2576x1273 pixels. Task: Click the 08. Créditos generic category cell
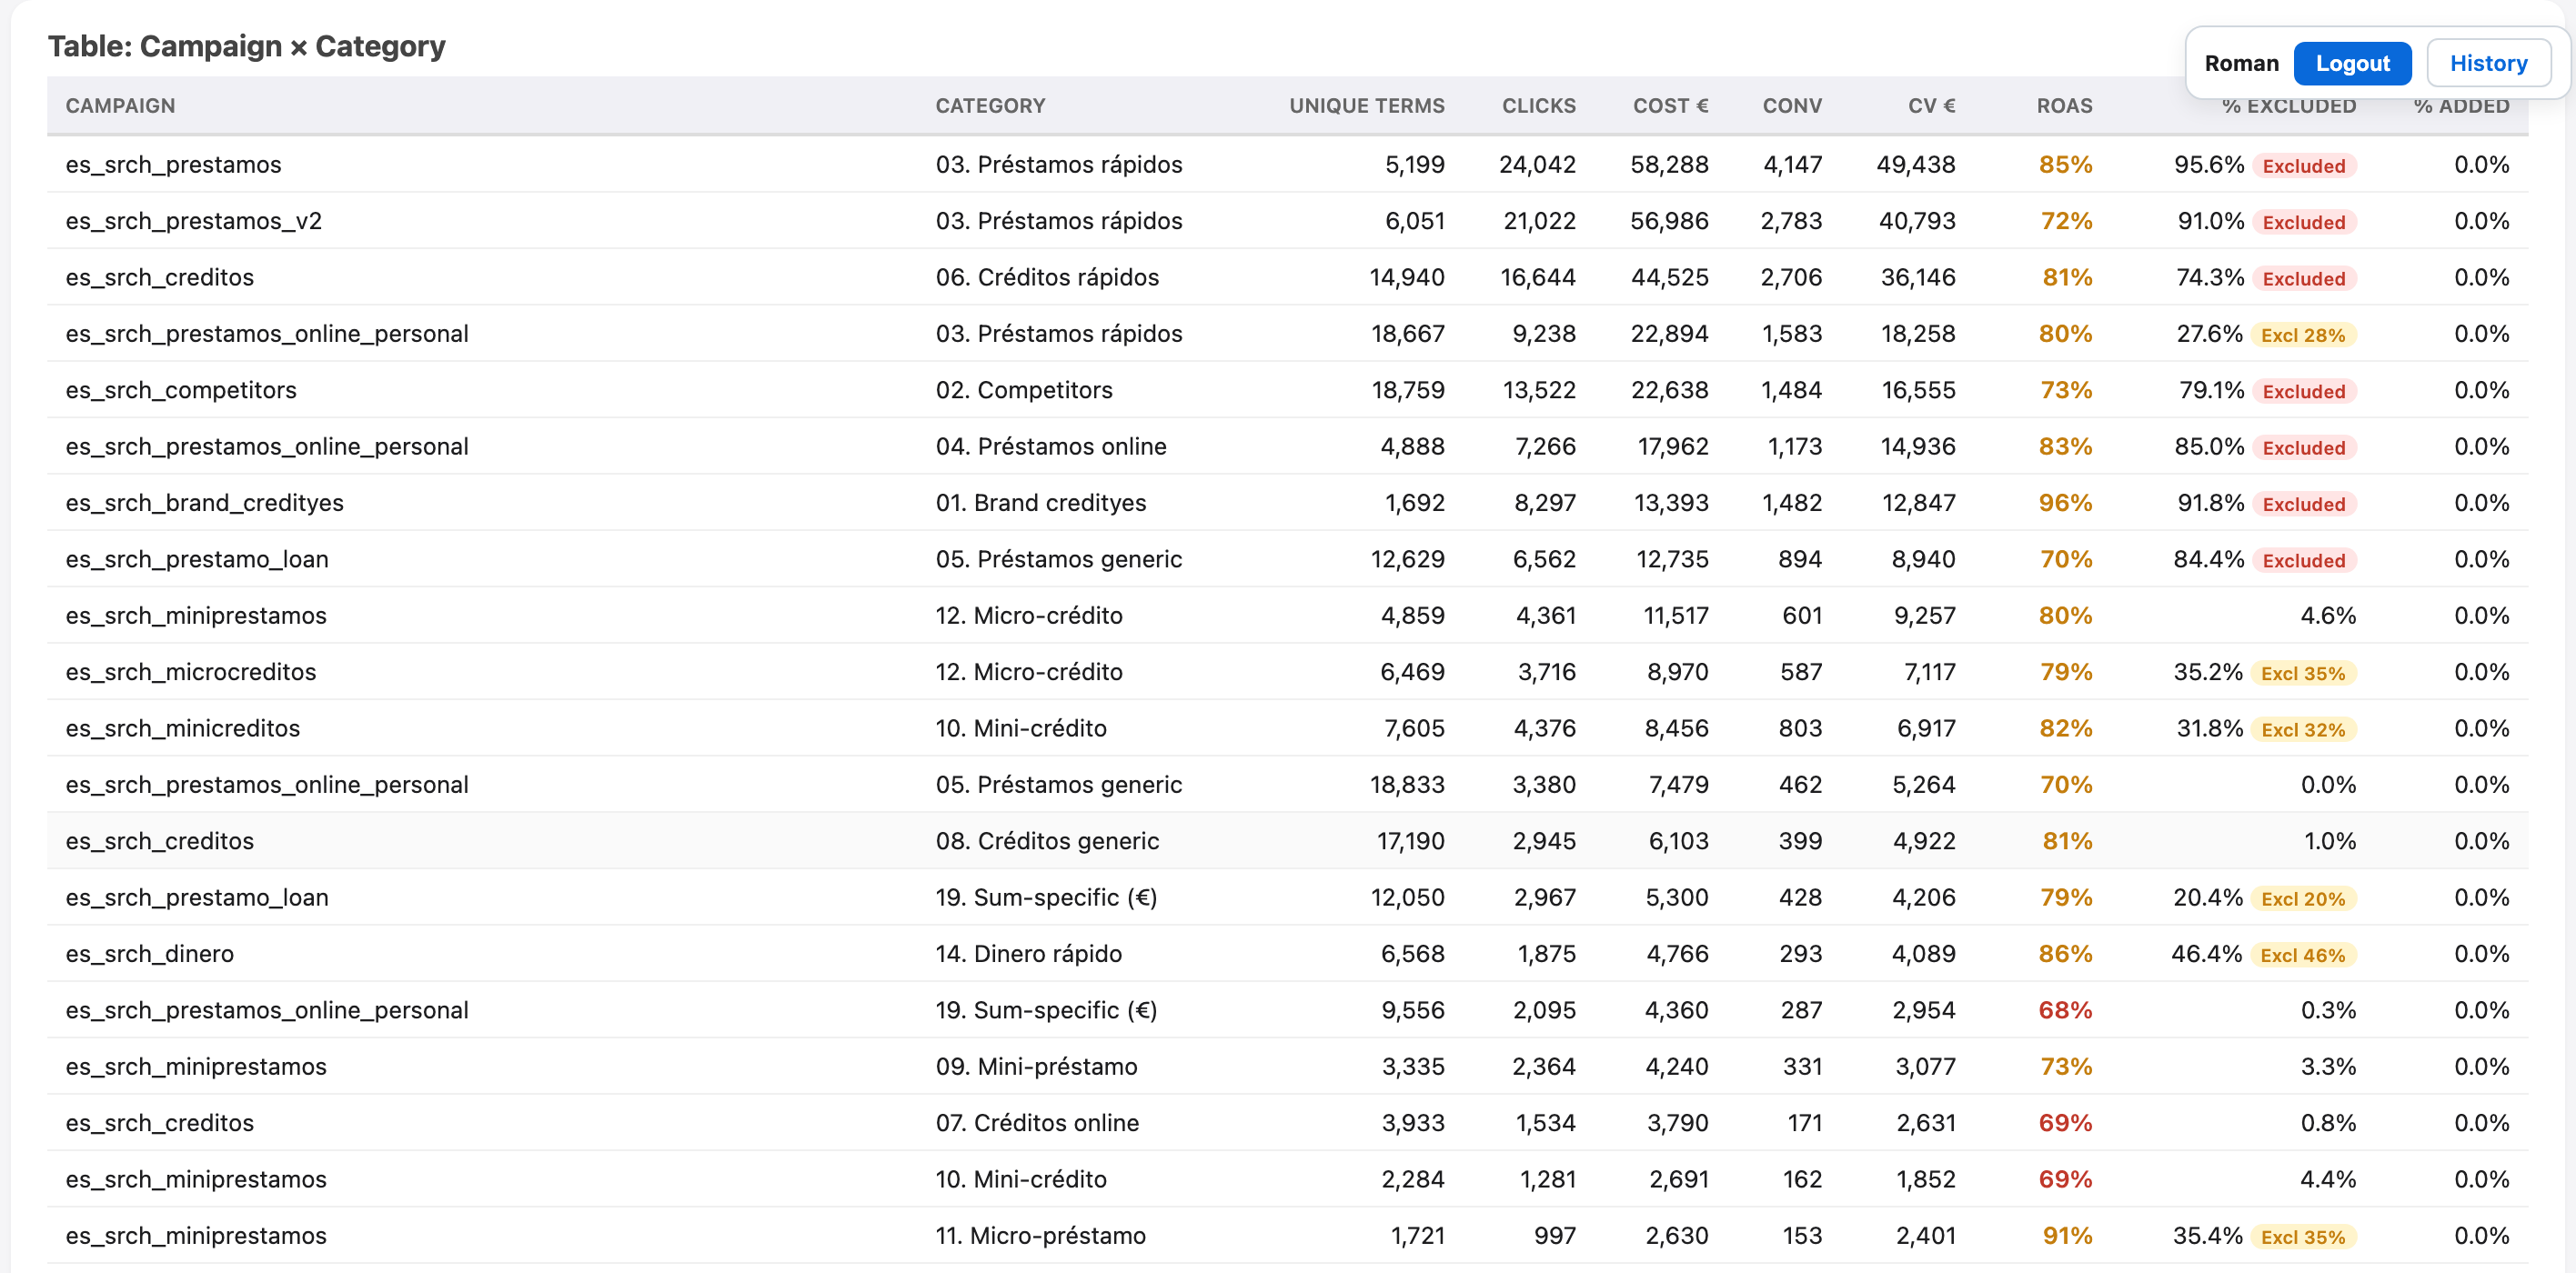pyautogui.click(x=1047, y=841)
